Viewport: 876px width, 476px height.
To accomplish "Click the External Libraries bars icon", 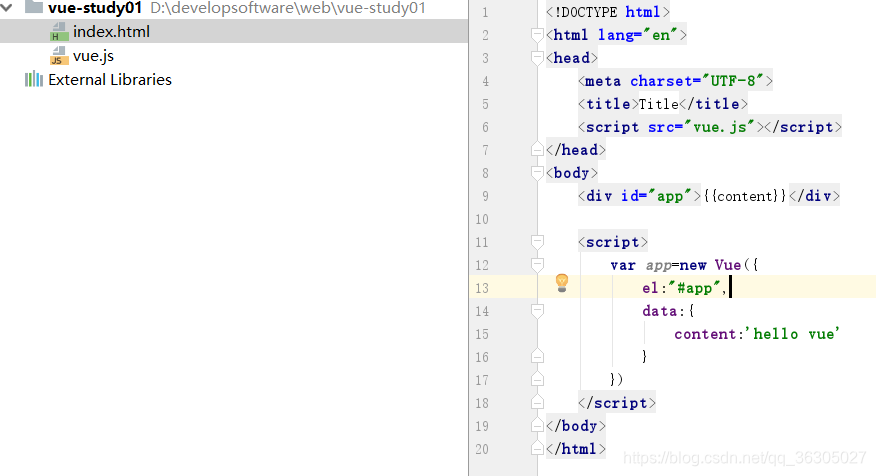I will pos(34,79).
